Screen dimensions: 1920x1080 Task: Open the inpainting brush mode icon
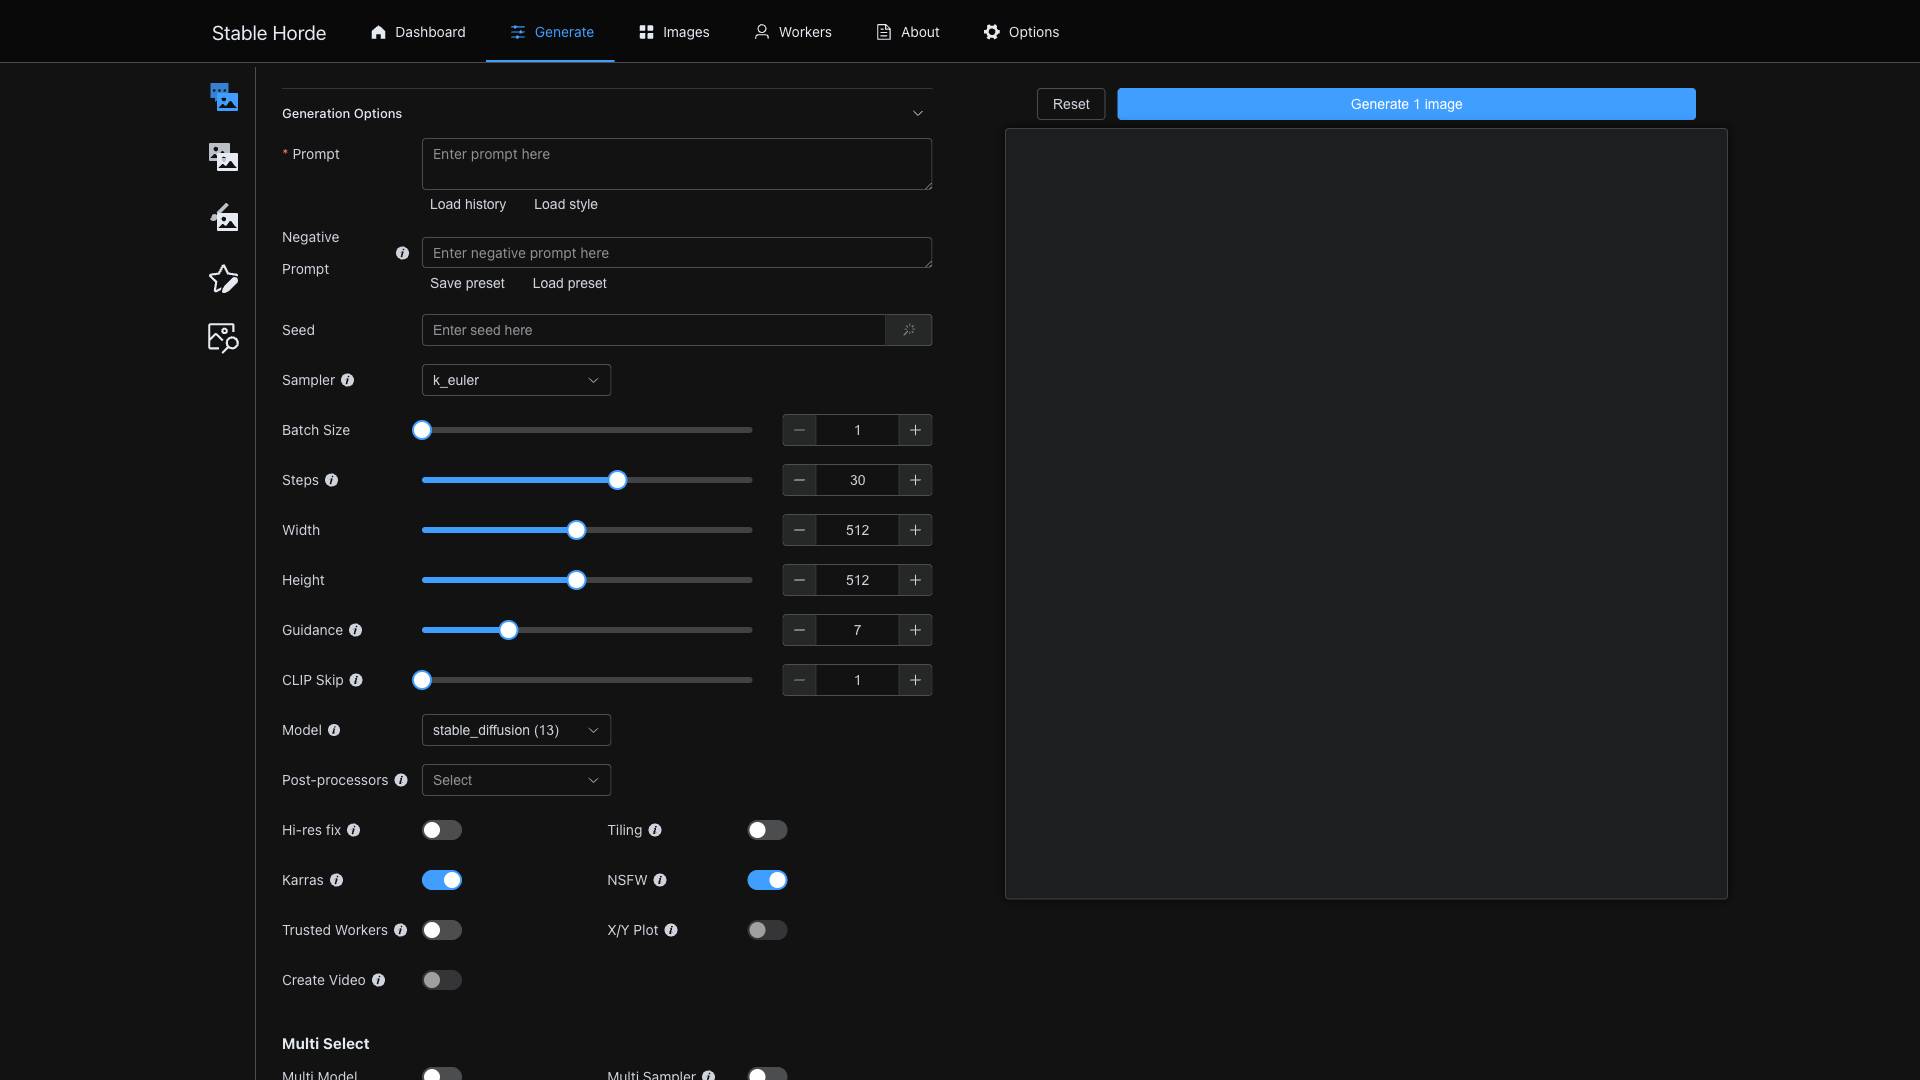(224, 218)
